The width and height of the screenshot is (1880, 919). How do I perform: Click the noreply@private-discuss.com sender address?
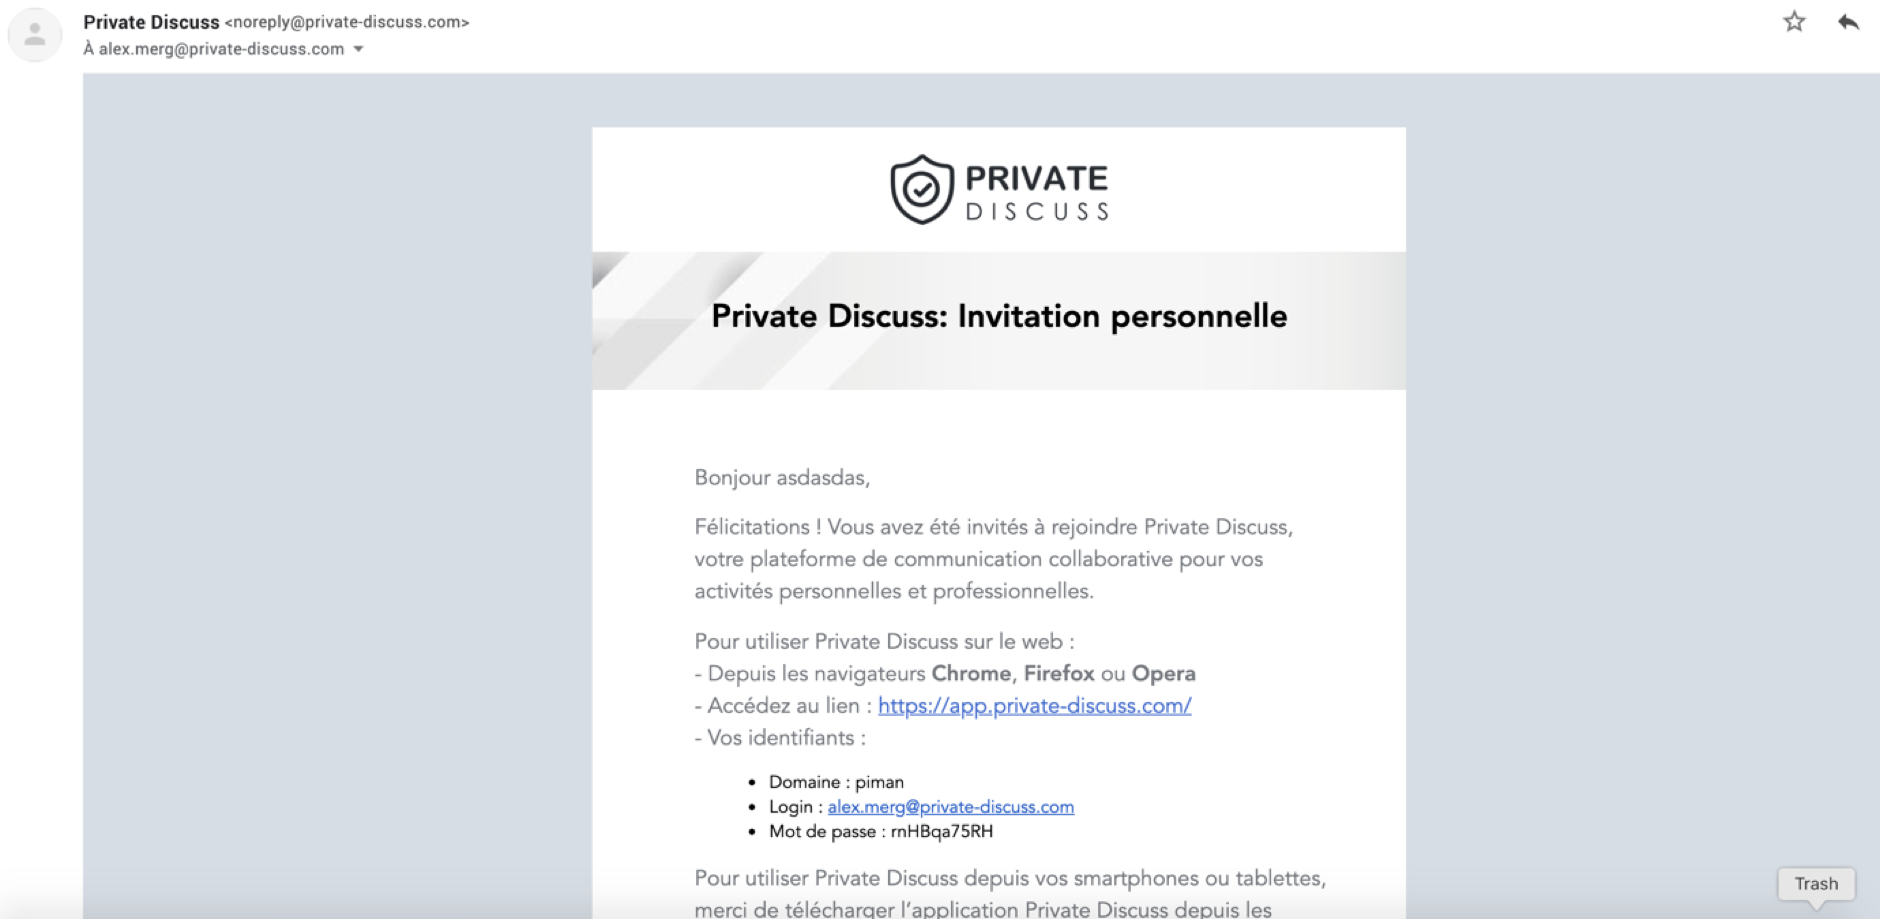pyautogui.click(x=347, y=22)
